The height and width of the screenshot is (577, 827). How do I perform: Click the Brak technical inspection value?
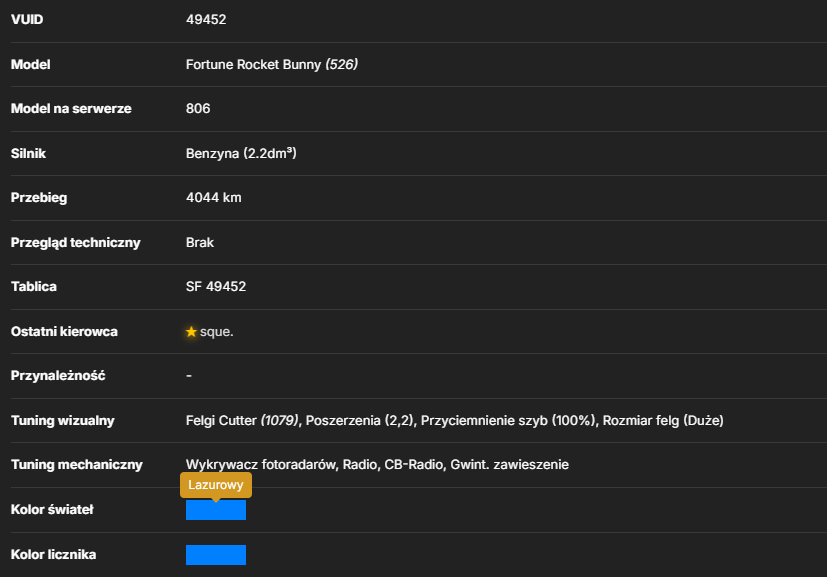(x=200, y=243)
